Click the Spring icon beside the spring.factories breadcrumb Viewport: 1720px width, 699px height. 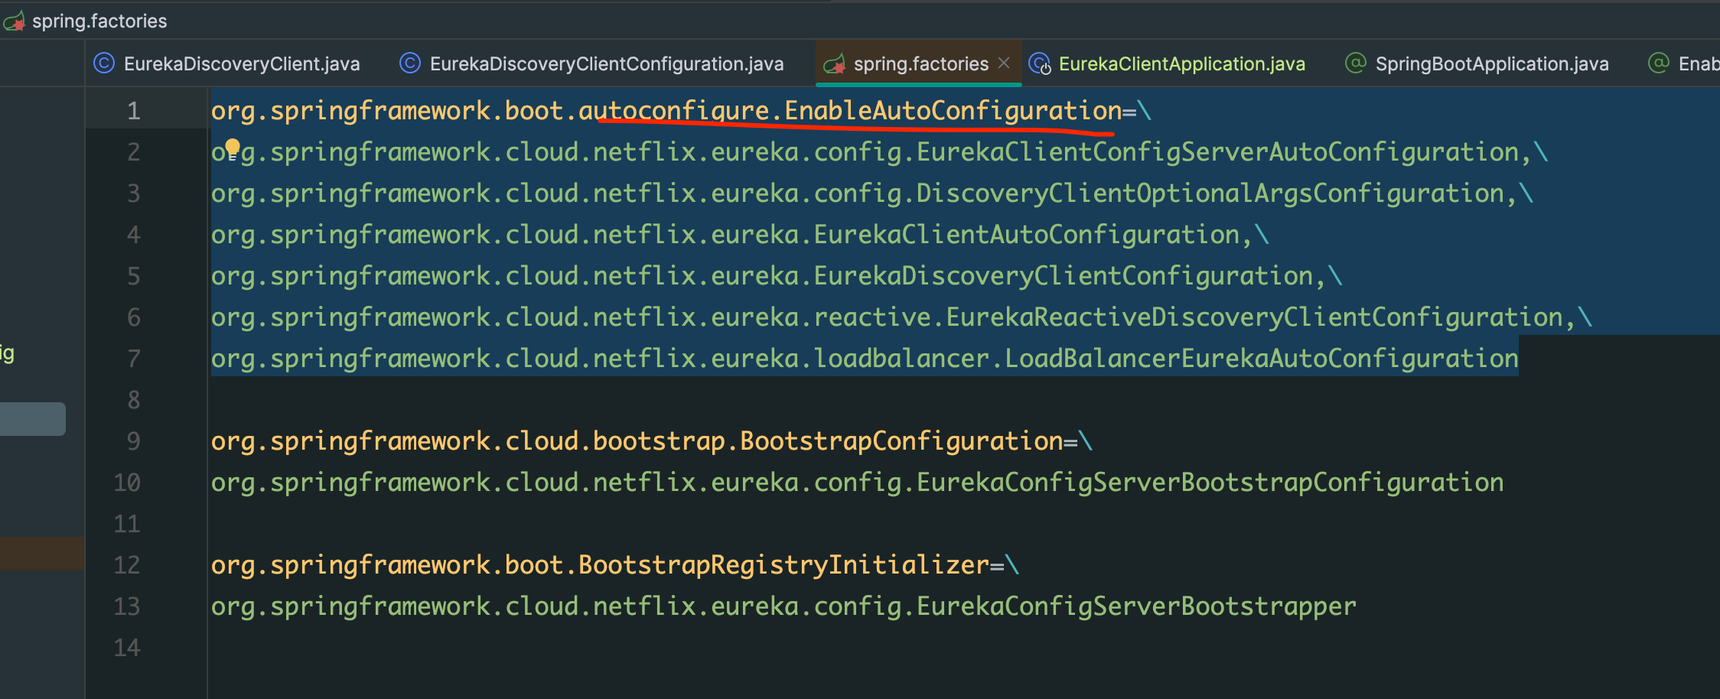(x=14, y=21)
